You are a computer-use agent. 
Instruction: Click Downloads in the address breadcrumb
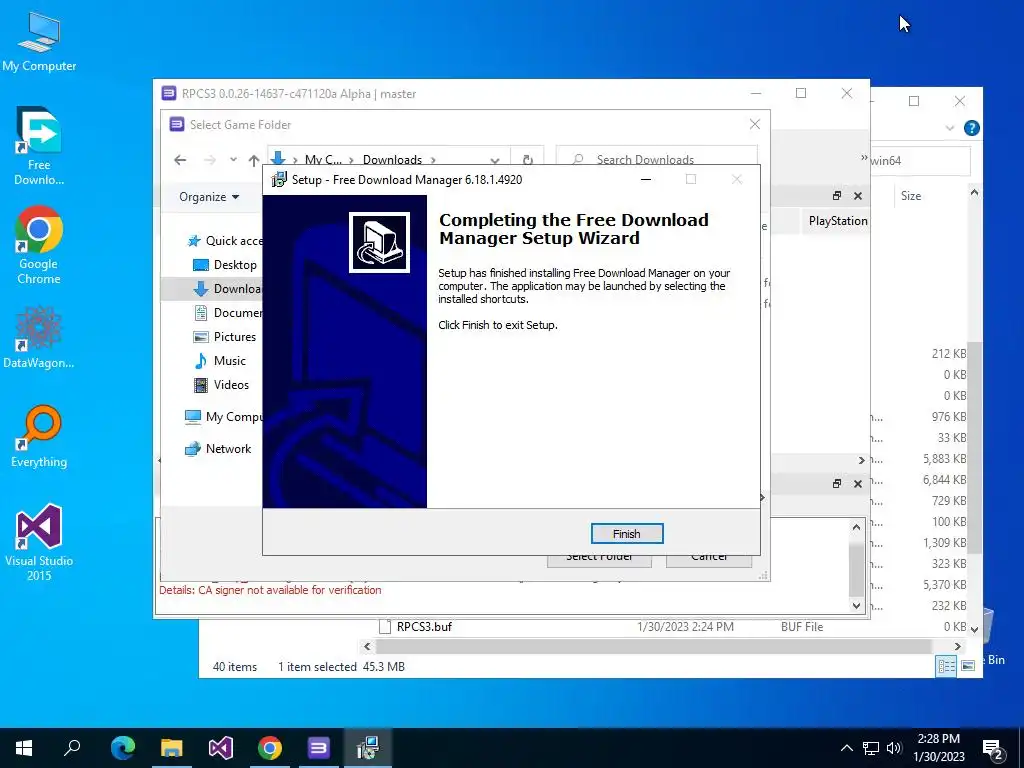point(392,160)
